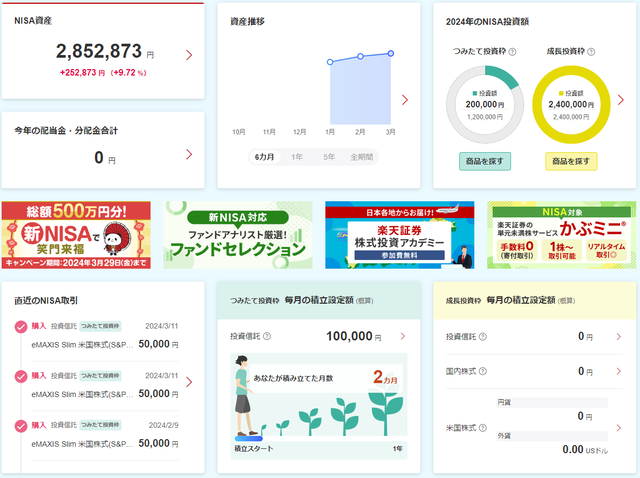Open かぶミニ NISA対象 banner
Viewport: 640px width, 478px height.
tap(561, 235)
